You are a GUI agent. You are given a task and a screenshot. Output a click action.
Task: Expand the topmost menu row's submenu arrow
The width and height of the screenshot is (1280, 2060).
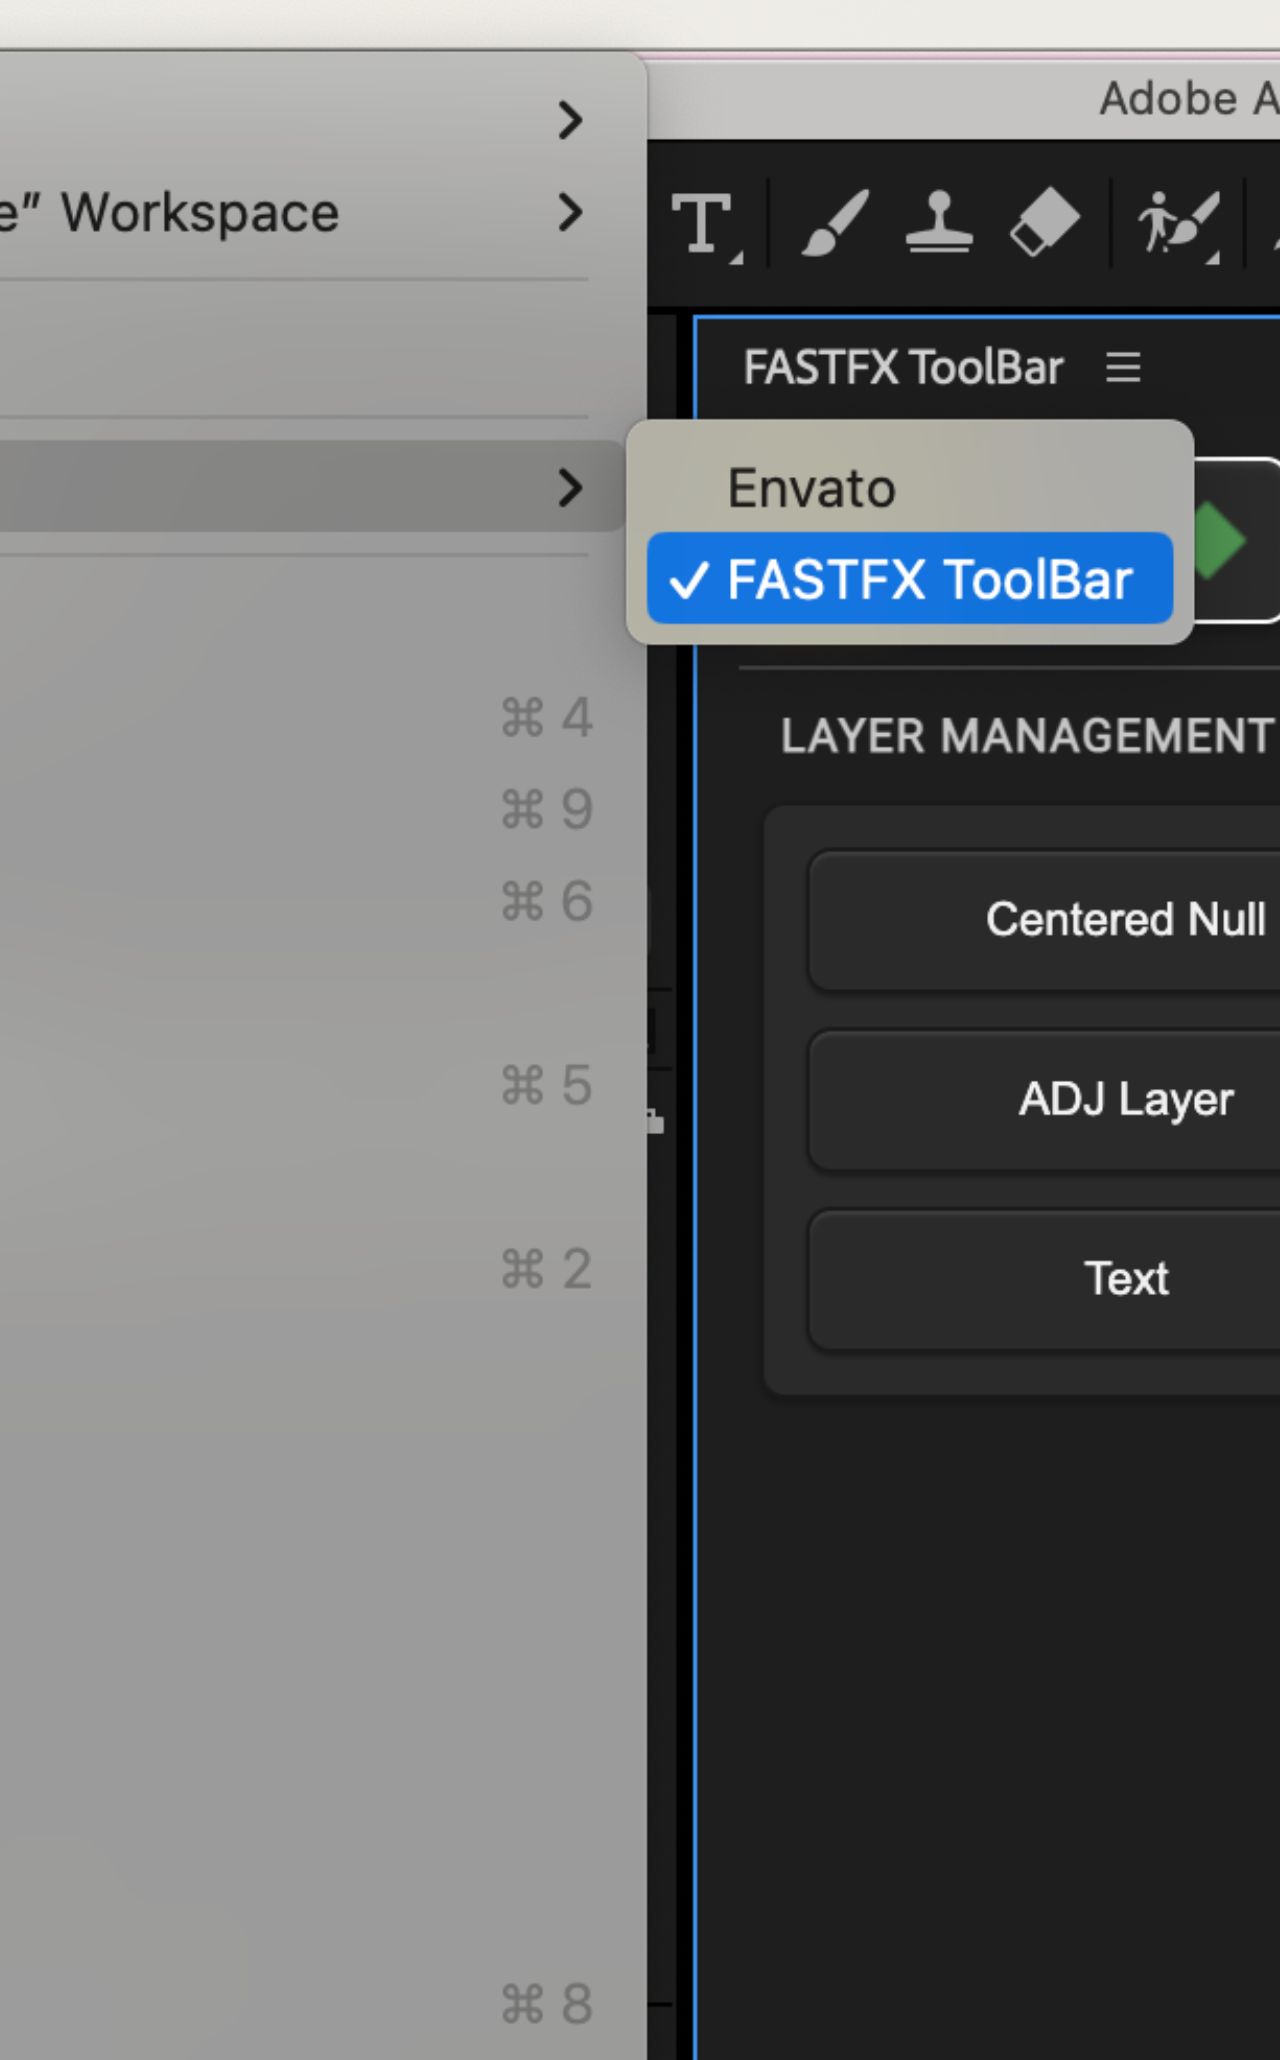click(x=570, y=120)
